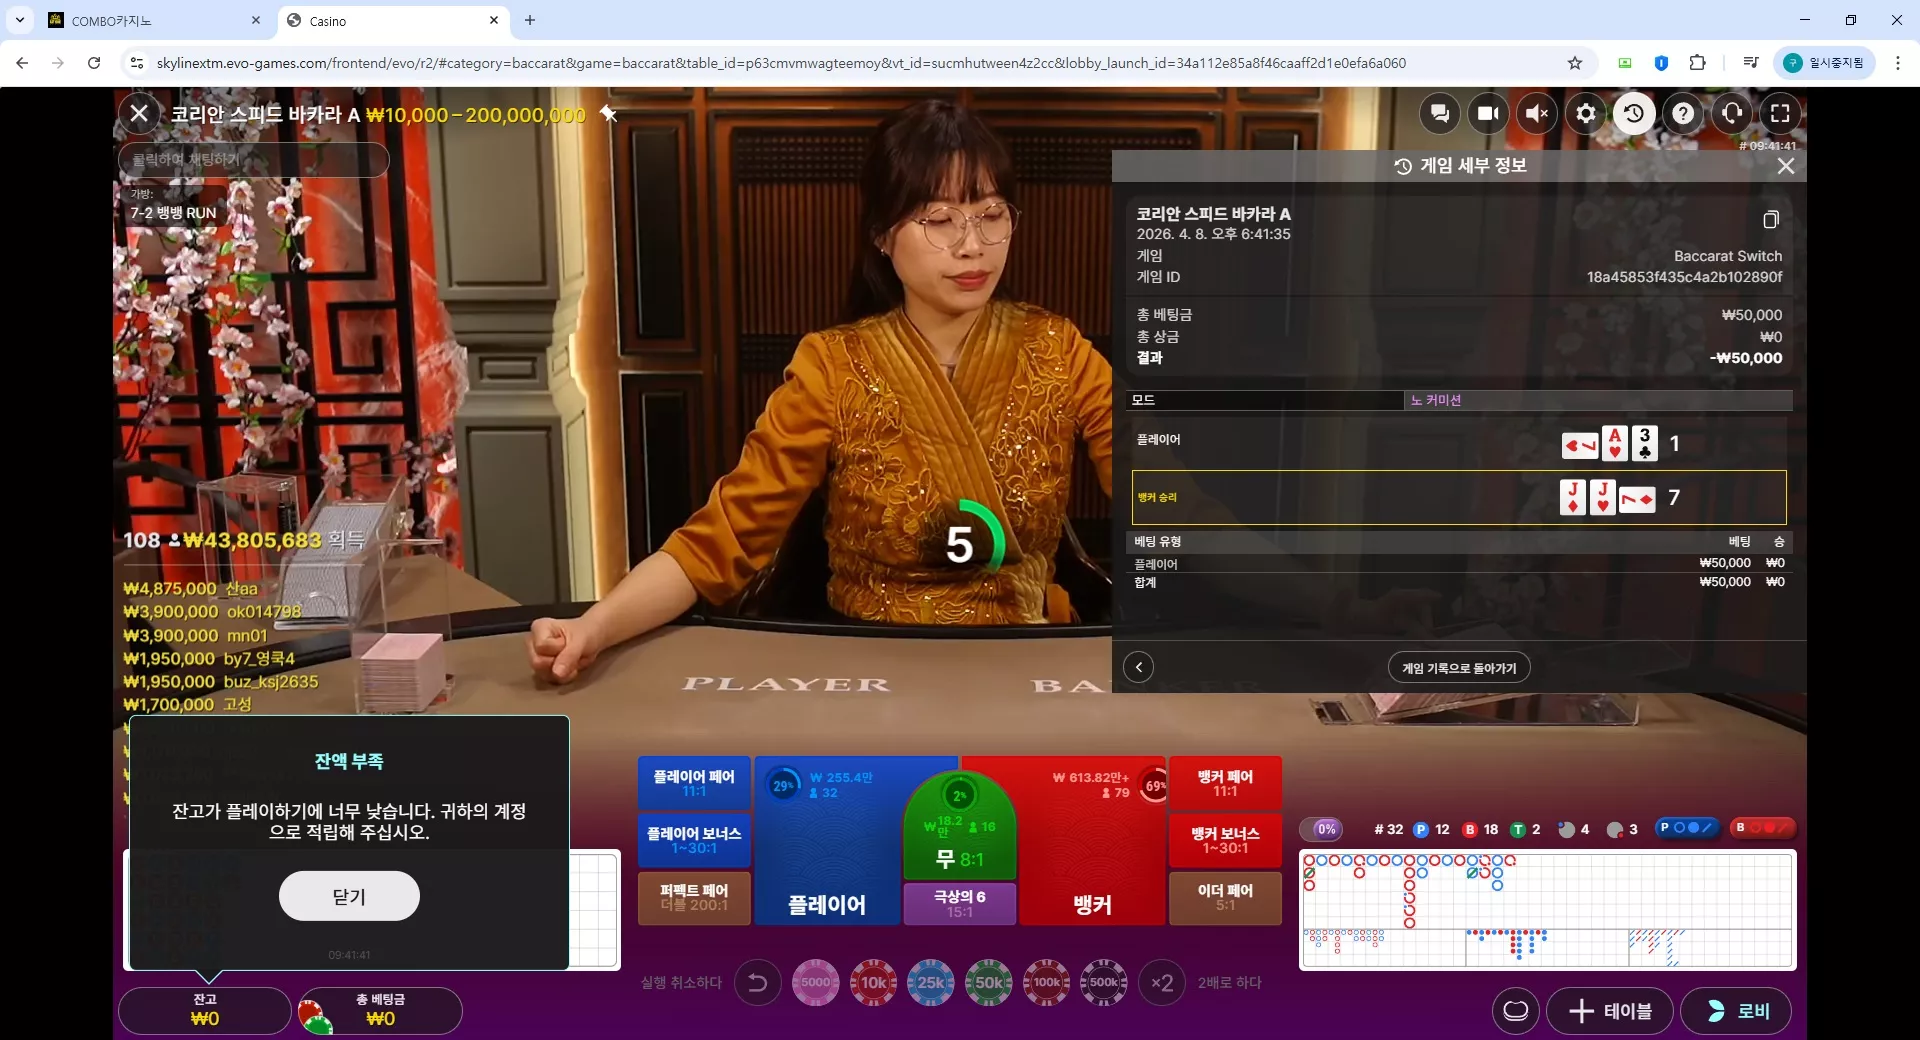Screen dimensions: 1920x1040
Task: Switch to Casino browser tab
Action: (x=392, y=21)
